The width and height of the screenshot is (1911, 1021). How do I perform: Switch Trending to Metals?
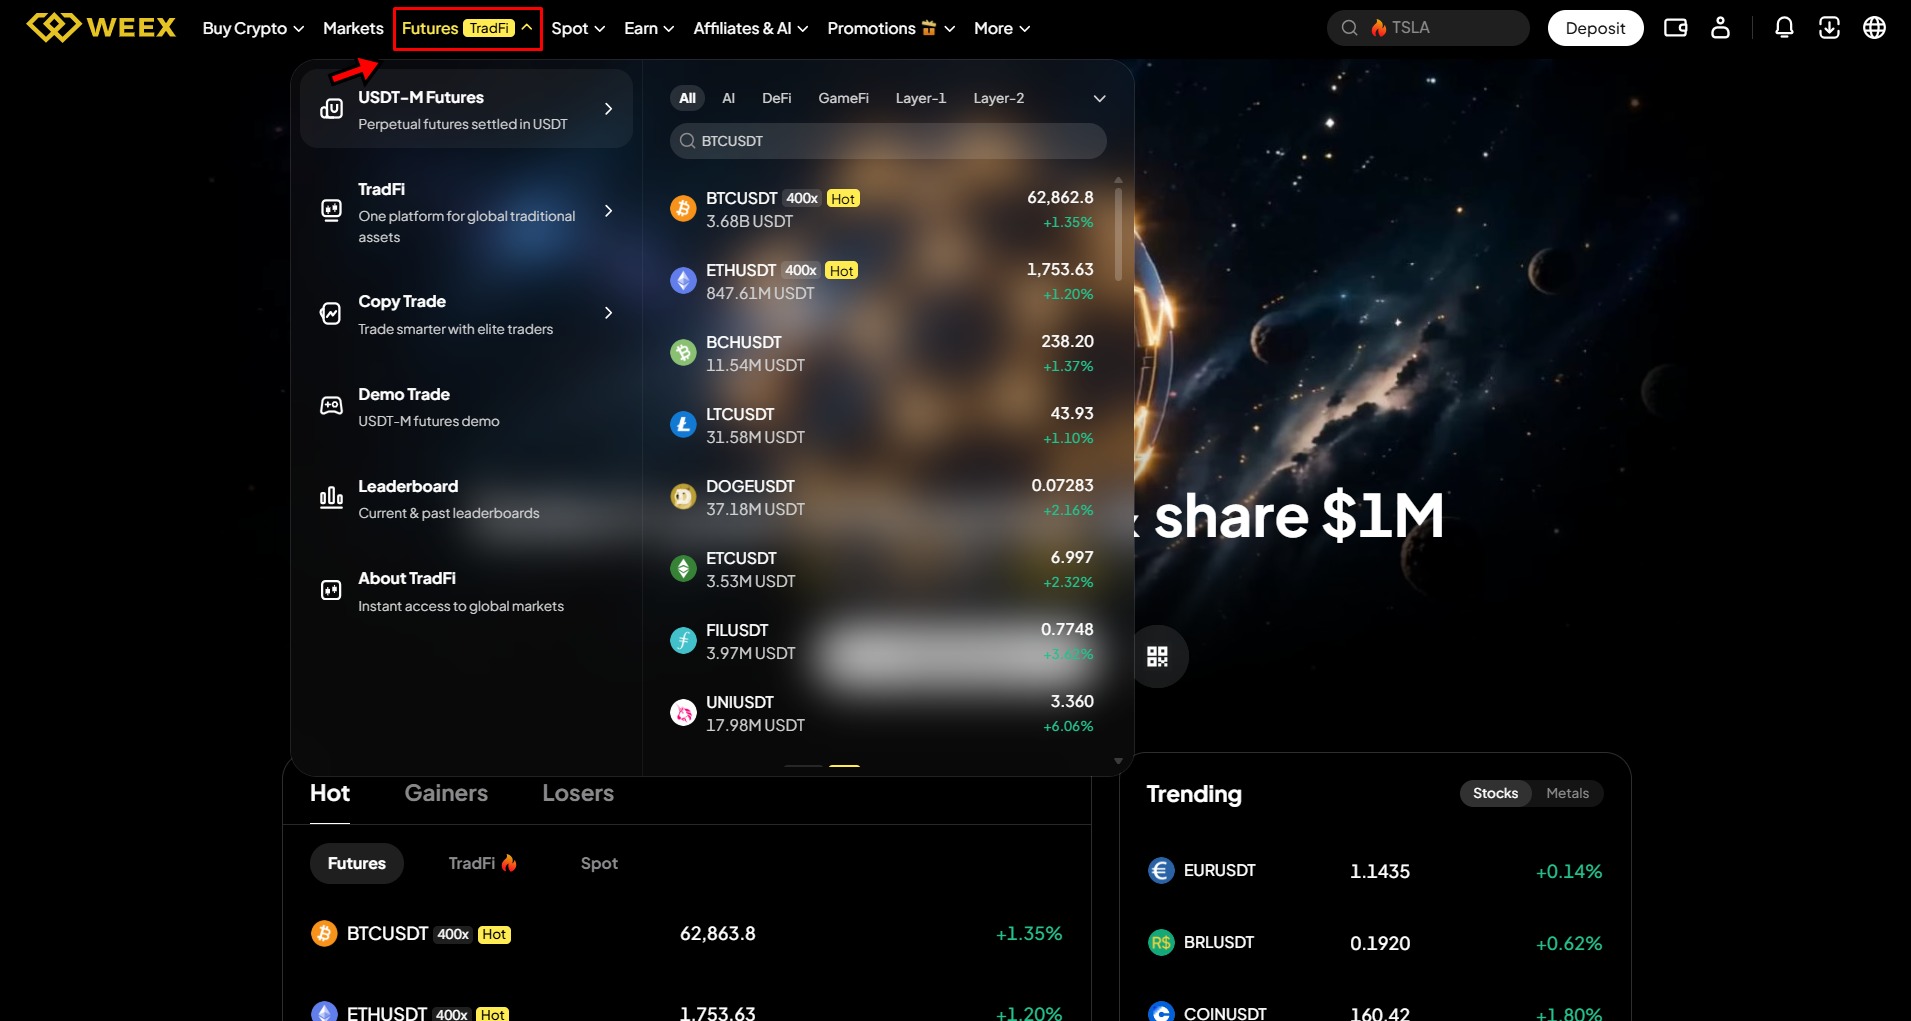[1567, 793]
